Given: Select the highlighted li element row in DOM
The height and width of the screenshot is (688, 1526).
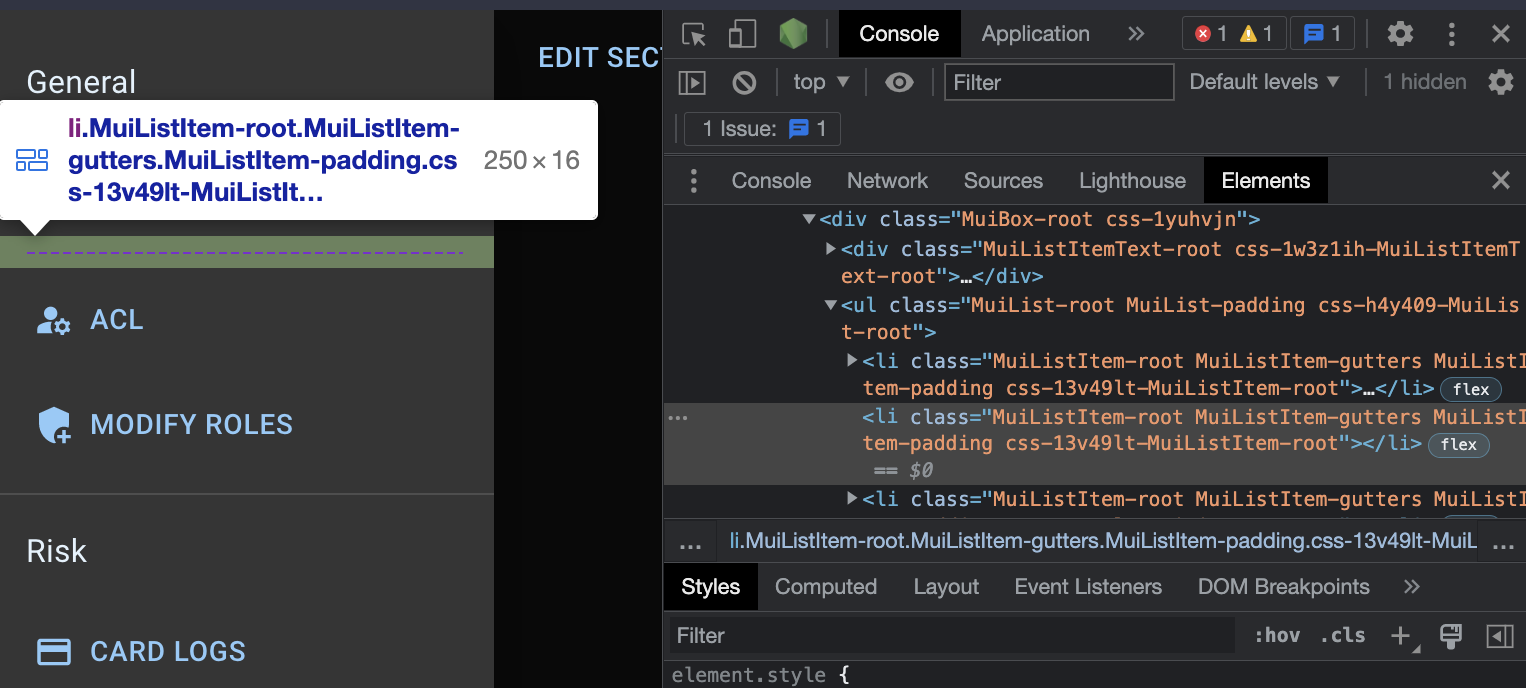Looking at the screenshot, I should coord(1095,444).
